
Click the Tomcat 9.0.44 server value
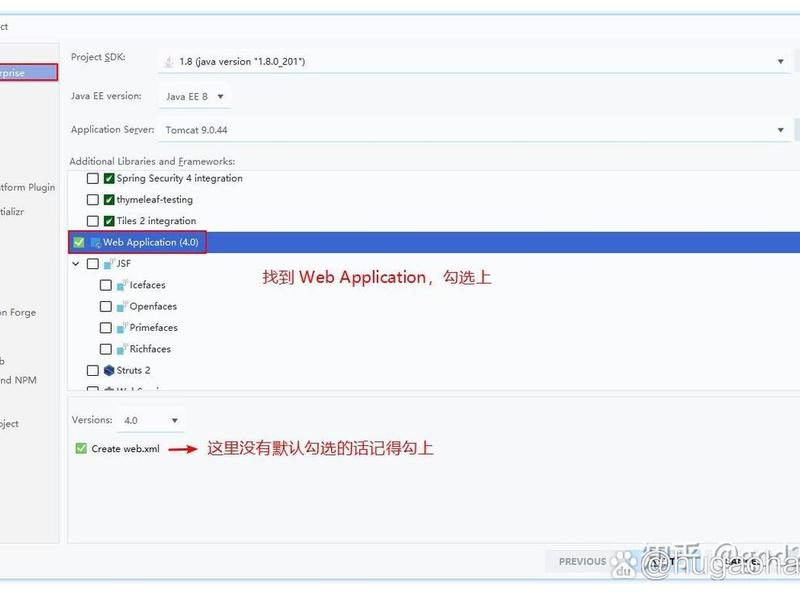(196, 130)
